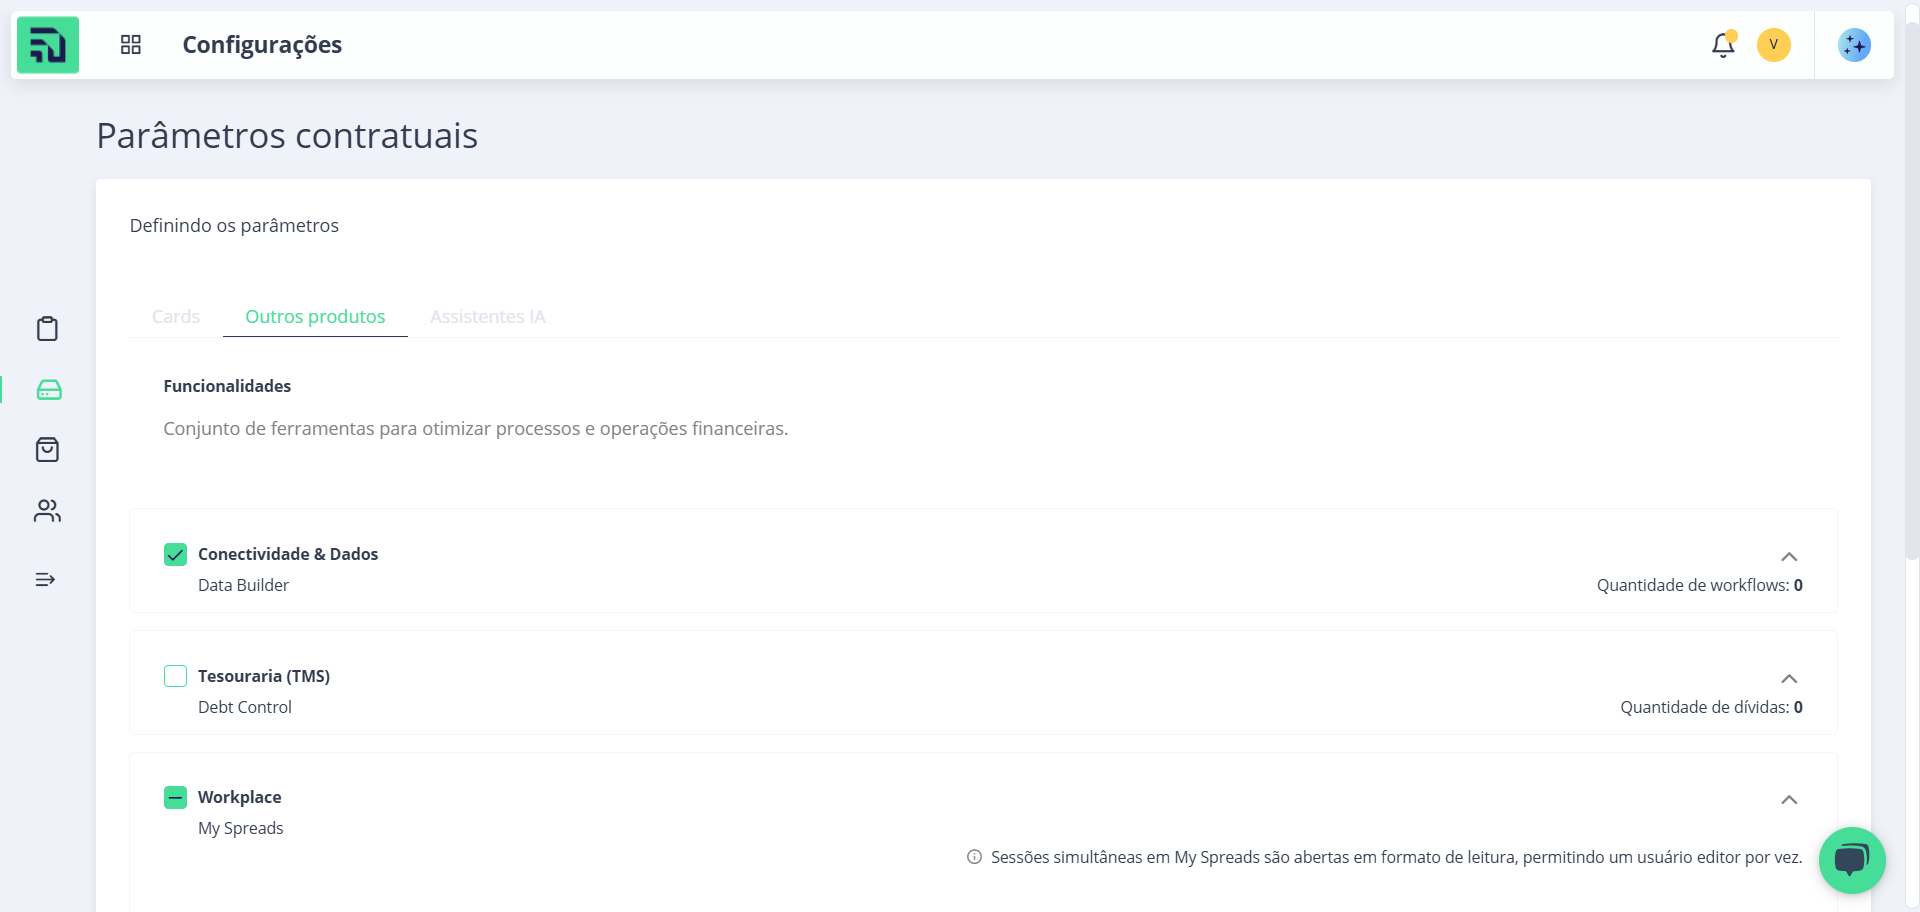Check Tesouraria (TMS) checkbox
This screenshot has height=912, width=1920.
(x=175, y=676)
